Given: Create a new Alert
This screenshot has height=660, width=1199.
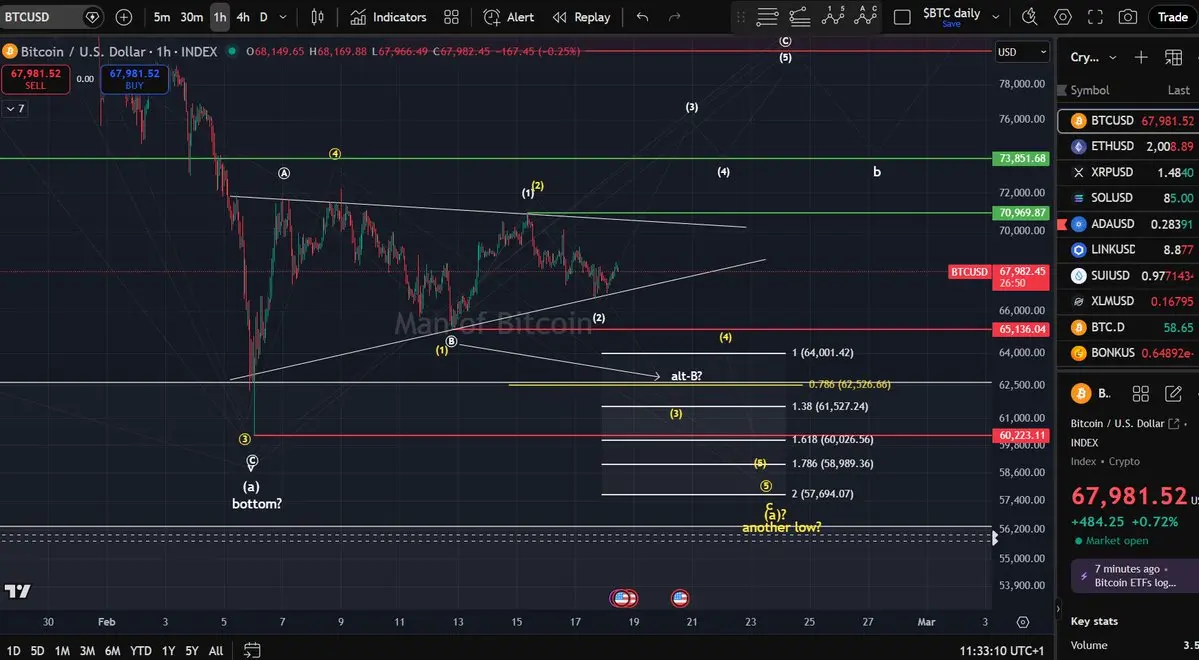Looking at the screenshot, I should coord(509,17).
